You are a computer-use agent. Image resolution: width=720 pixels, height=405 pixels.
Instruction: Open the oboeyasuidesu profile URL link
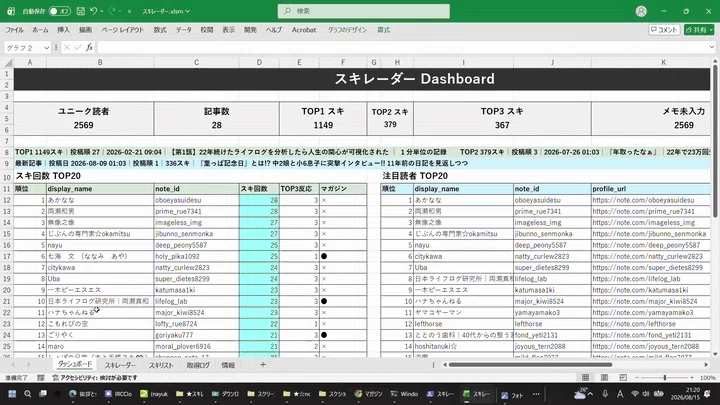coord(643,200)
